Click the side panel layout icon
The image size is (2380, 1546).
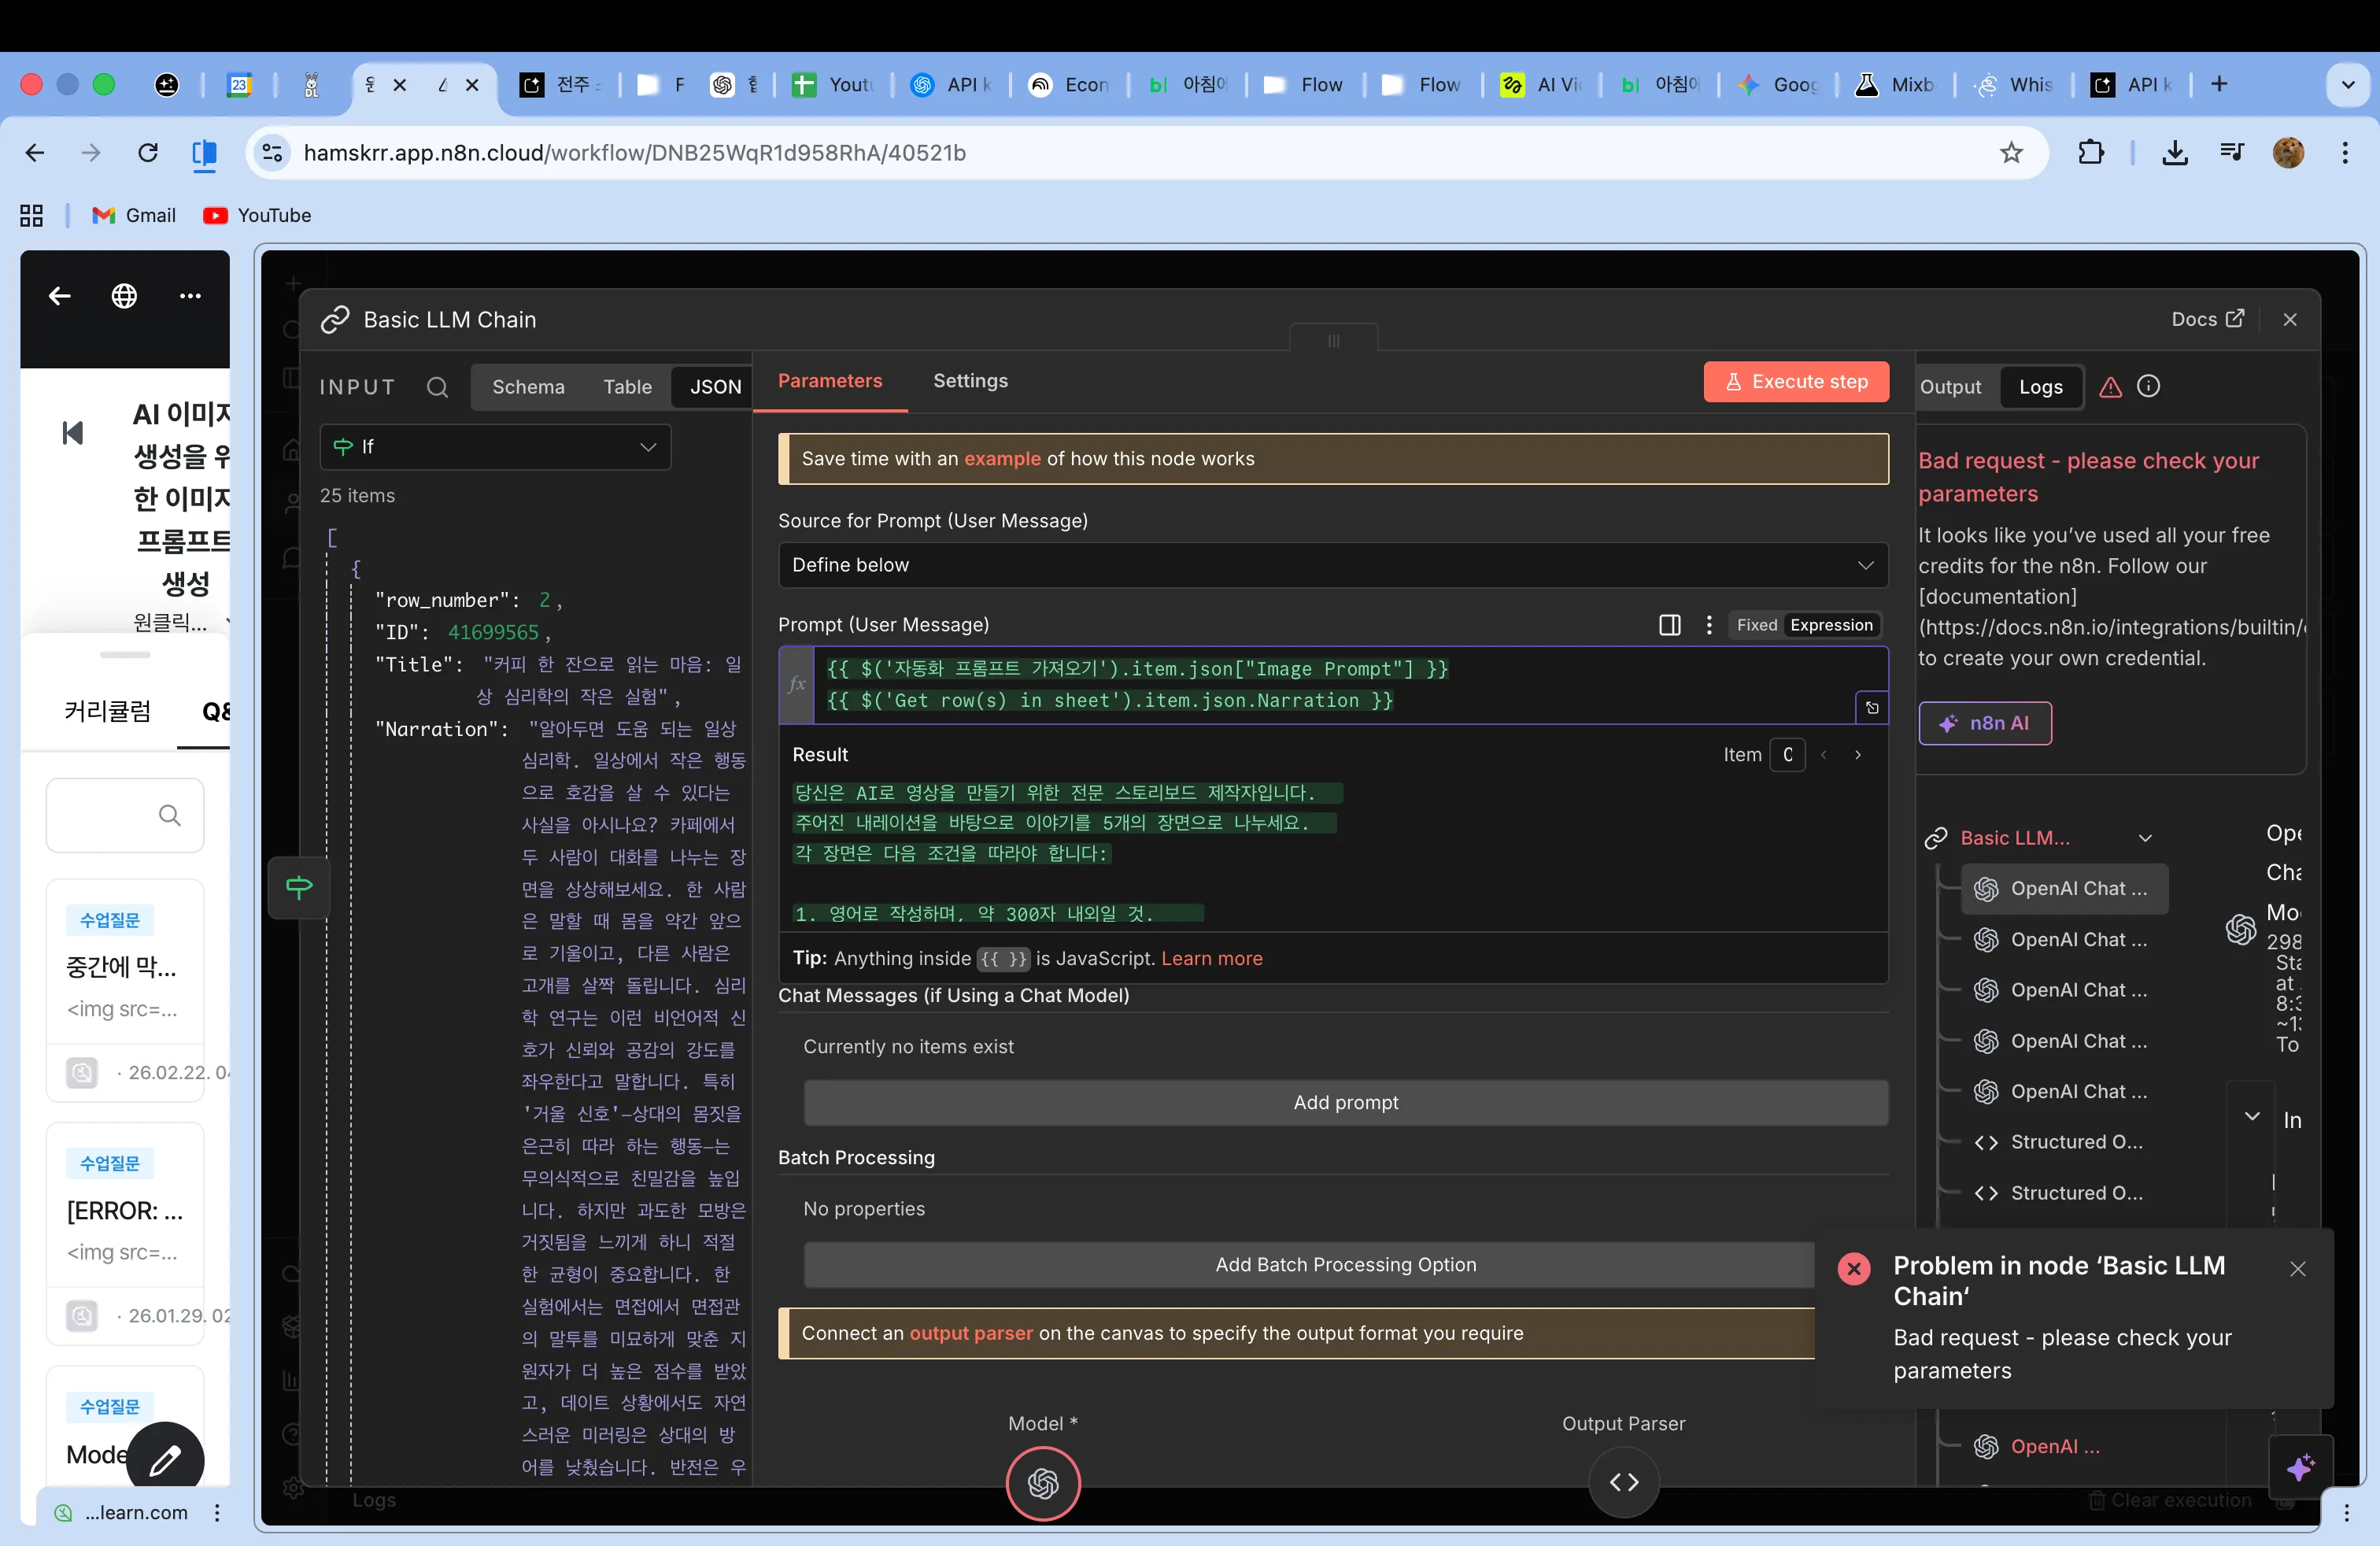pos(1669,625)
